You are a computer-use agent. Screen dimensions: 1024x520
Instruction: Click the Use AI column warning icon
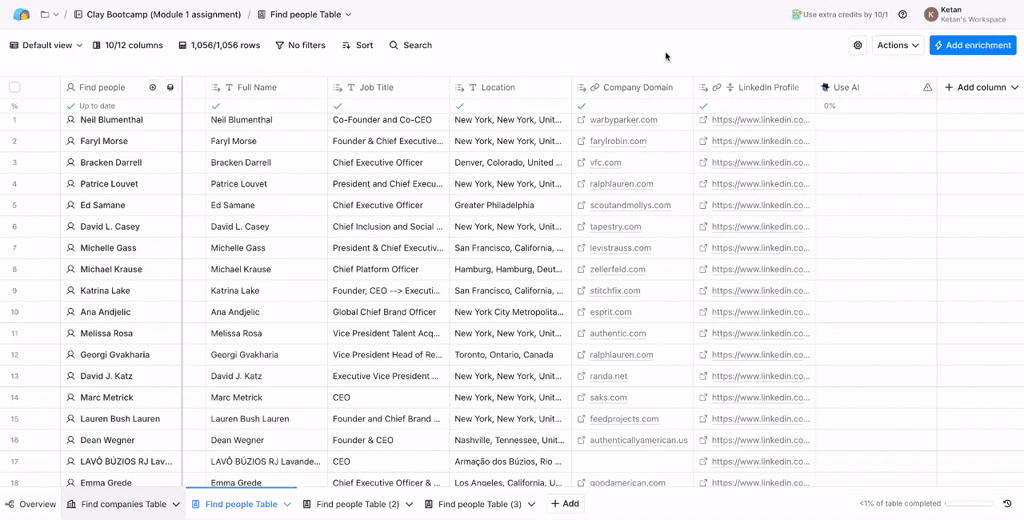(x=927, y=88)
